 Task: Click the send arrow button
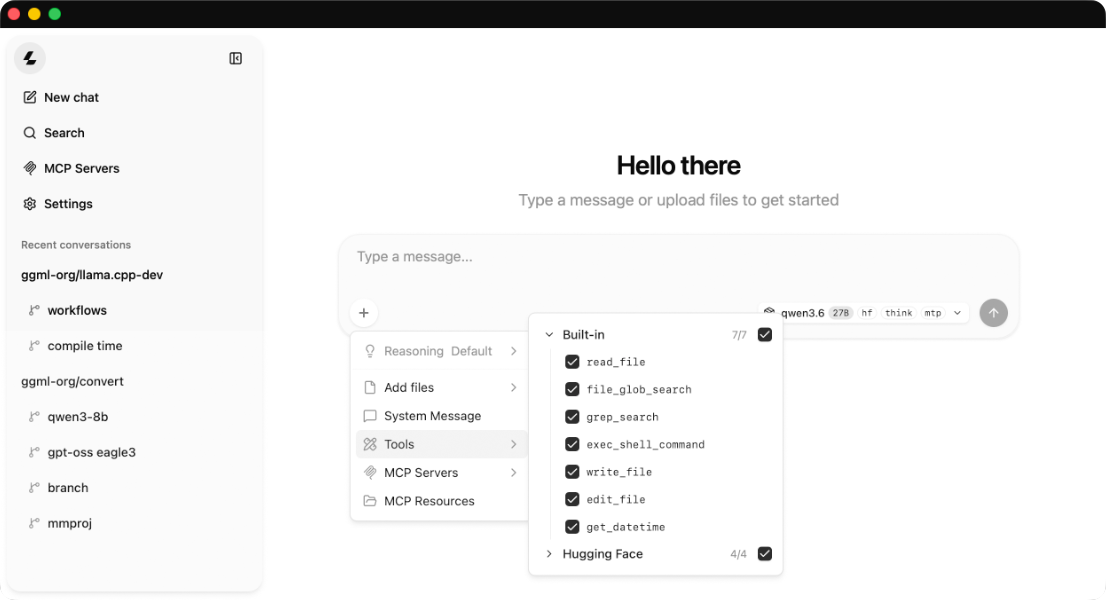[x=993, y=313]
